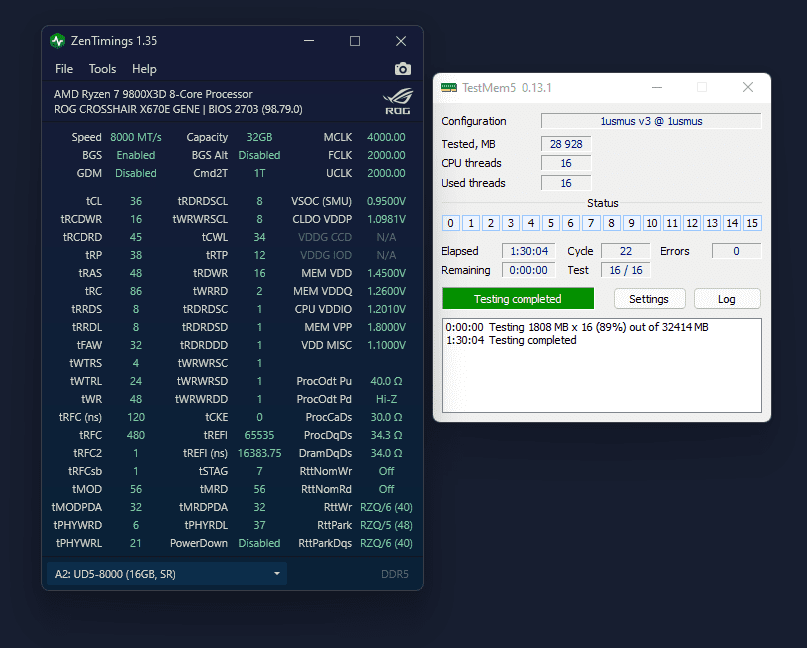Close the TestMem5 window
Screen dimensions: 807x648
pos(748,87)
